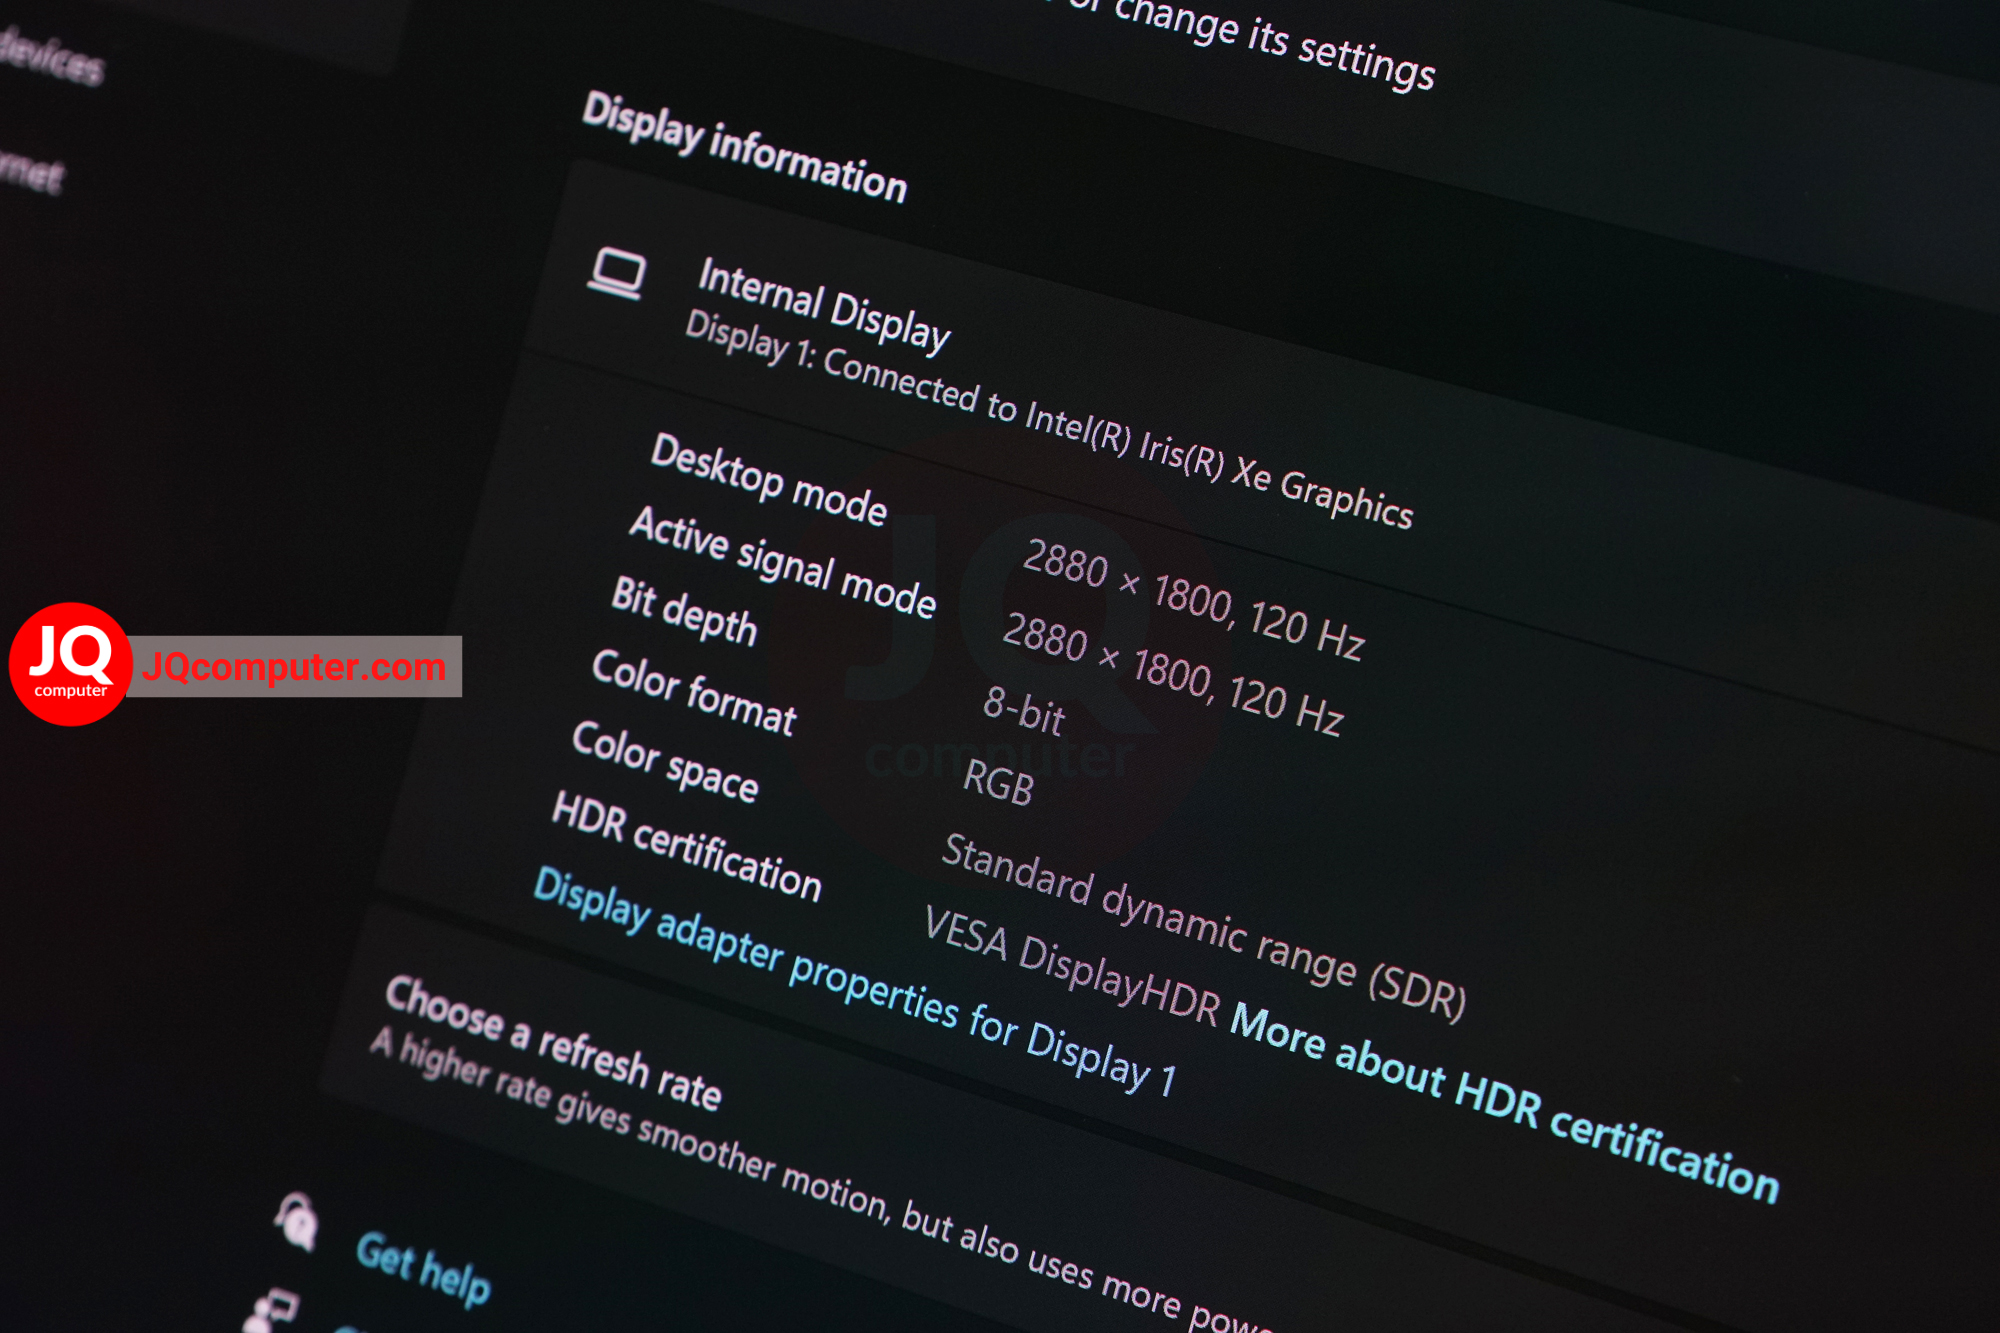
Task: Click the 8-bit Bit depth value
Action: [1023, 710]
